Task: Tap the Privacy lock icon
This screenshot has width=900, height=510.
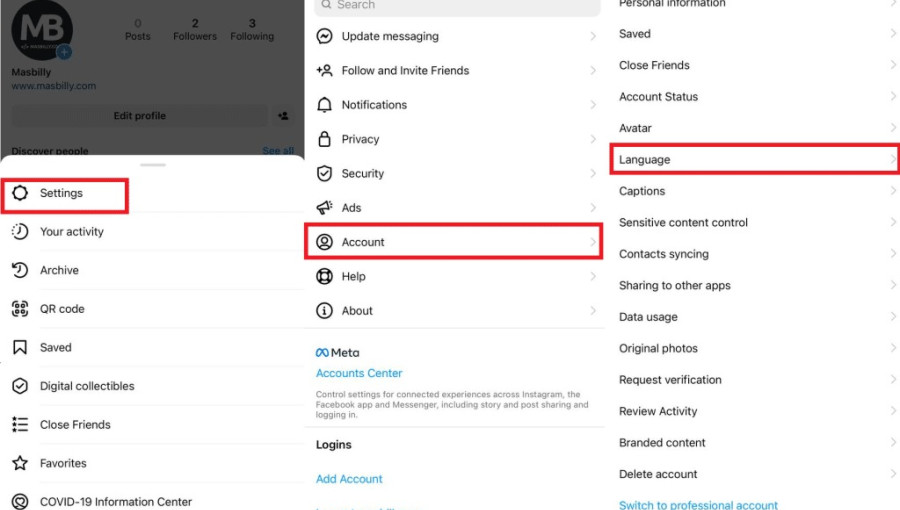Action: coord(324,139)
